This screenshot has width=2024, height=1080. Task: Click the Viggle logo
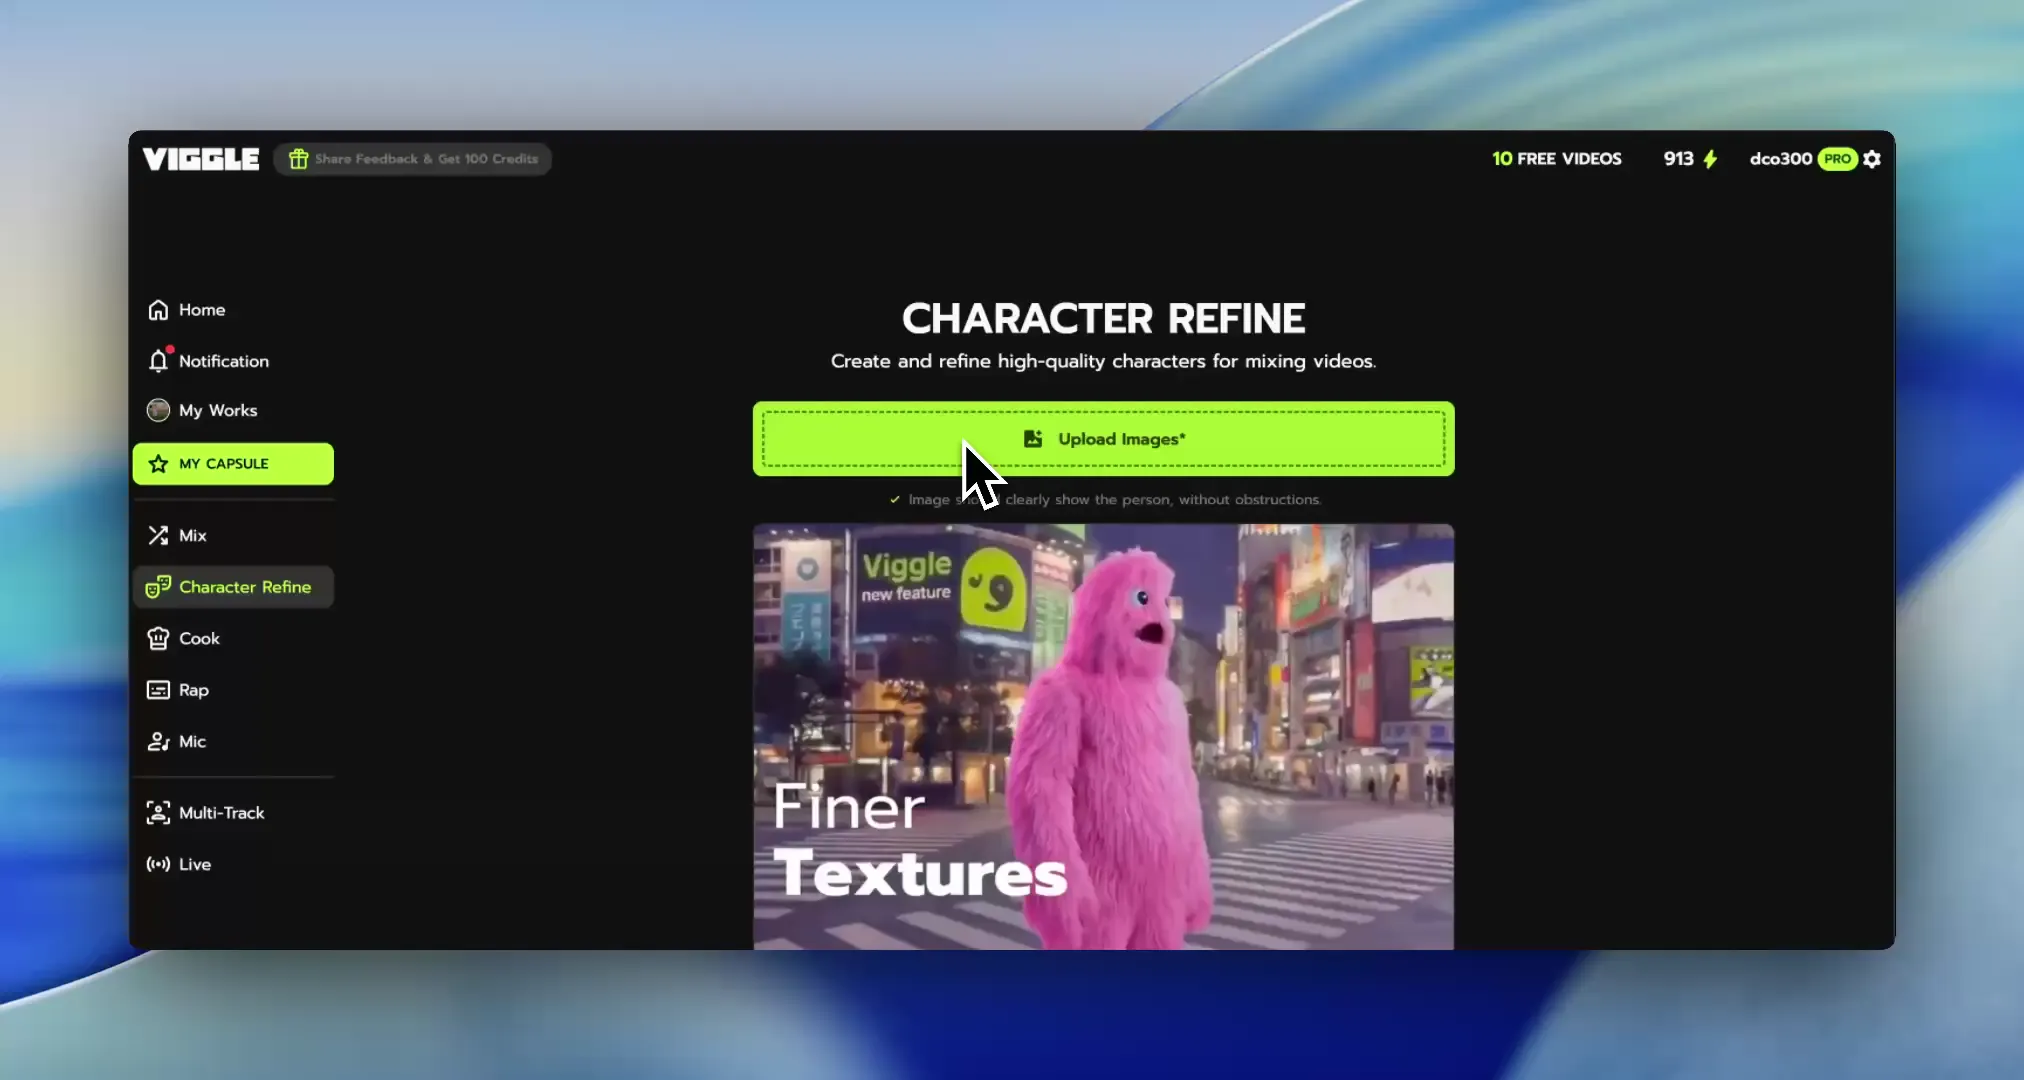(201, 159)
